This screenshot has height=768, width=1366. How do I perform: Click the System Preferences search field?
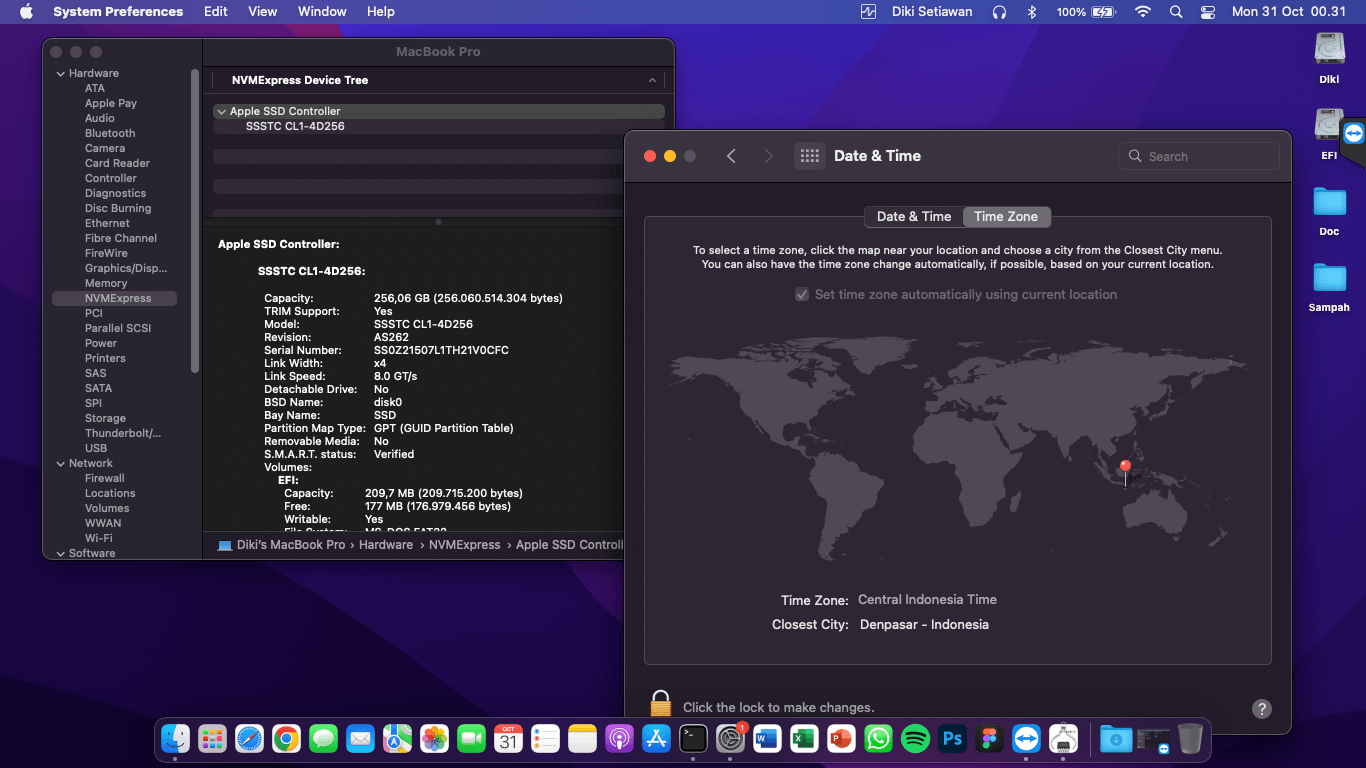tap(1198, 156)
